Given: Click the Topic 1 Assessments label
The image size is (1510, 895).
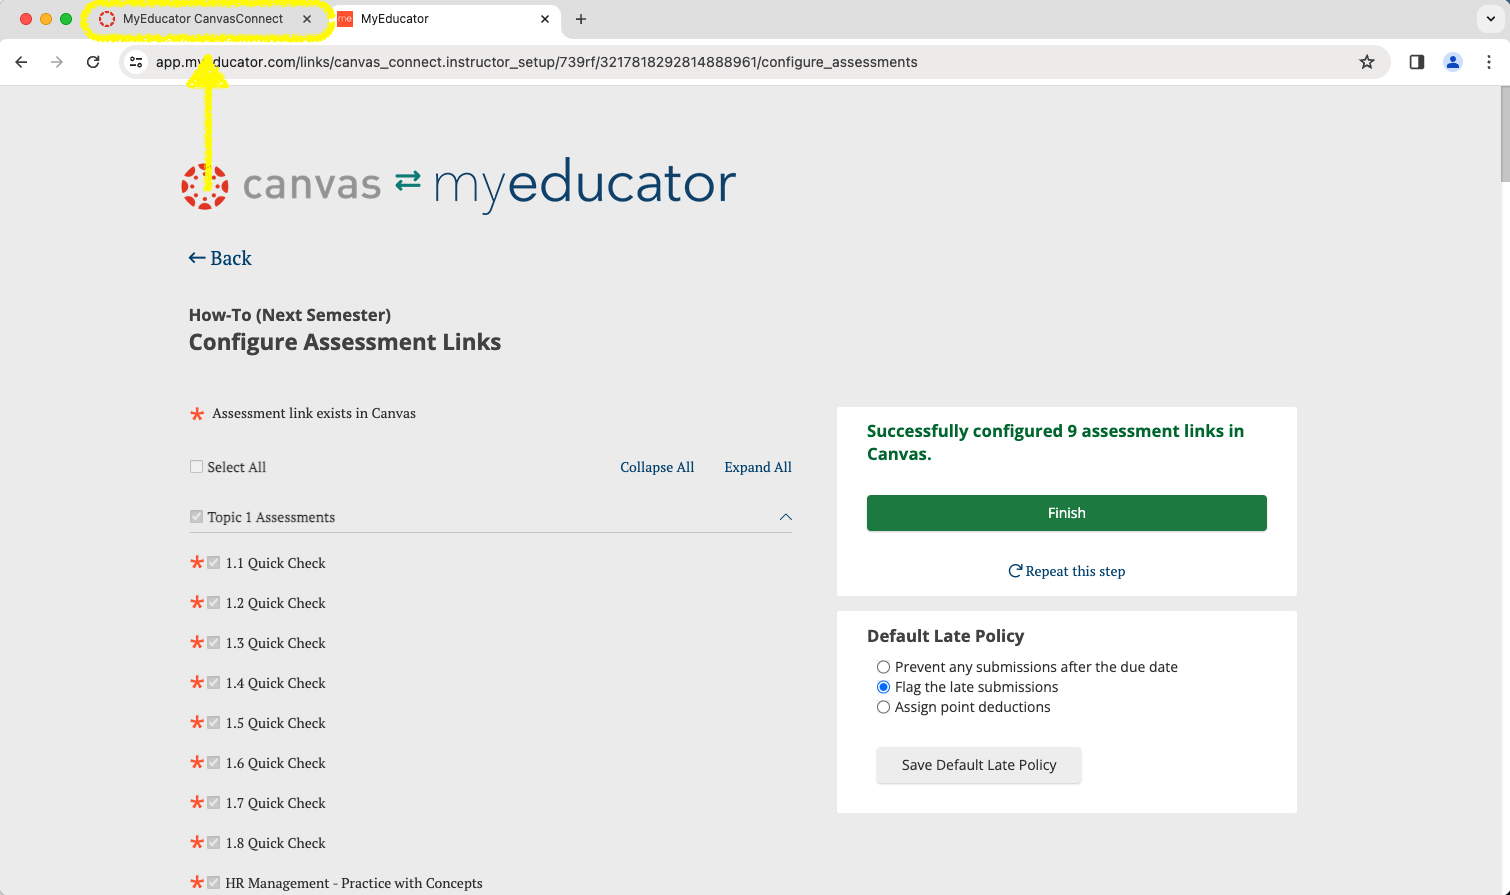Looking at the screenshot, I should coord(271,517).
